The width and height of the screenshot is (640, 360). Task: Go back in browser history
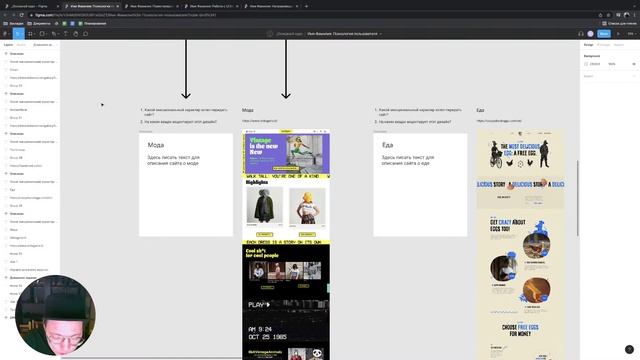[5, 15]
